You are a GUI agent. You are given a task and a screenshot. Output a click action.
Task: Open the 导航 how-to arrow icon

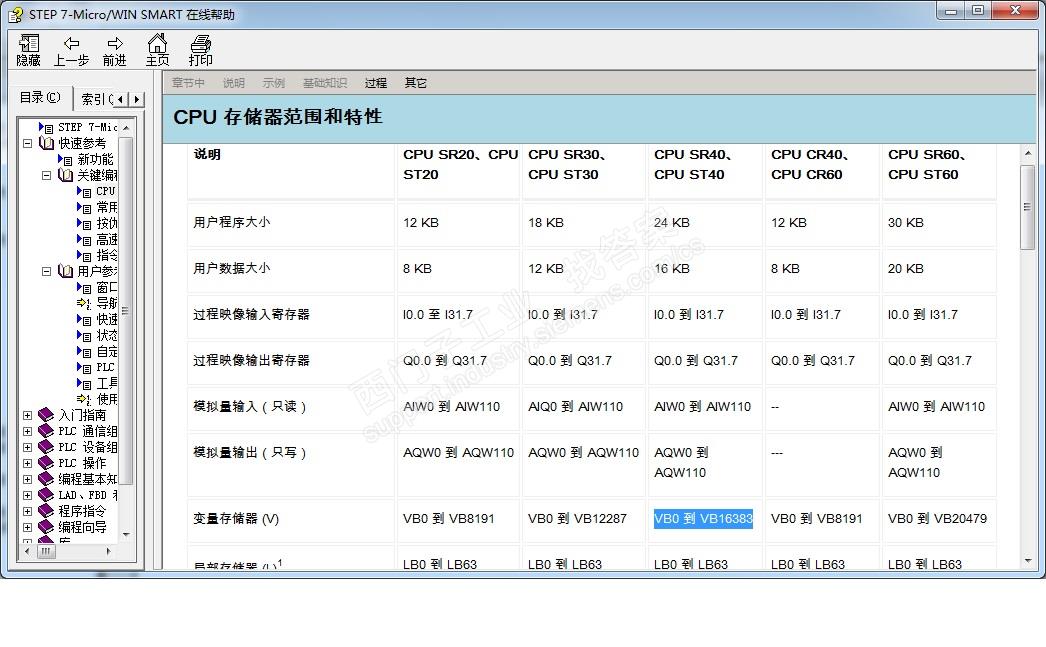(84, 303)
